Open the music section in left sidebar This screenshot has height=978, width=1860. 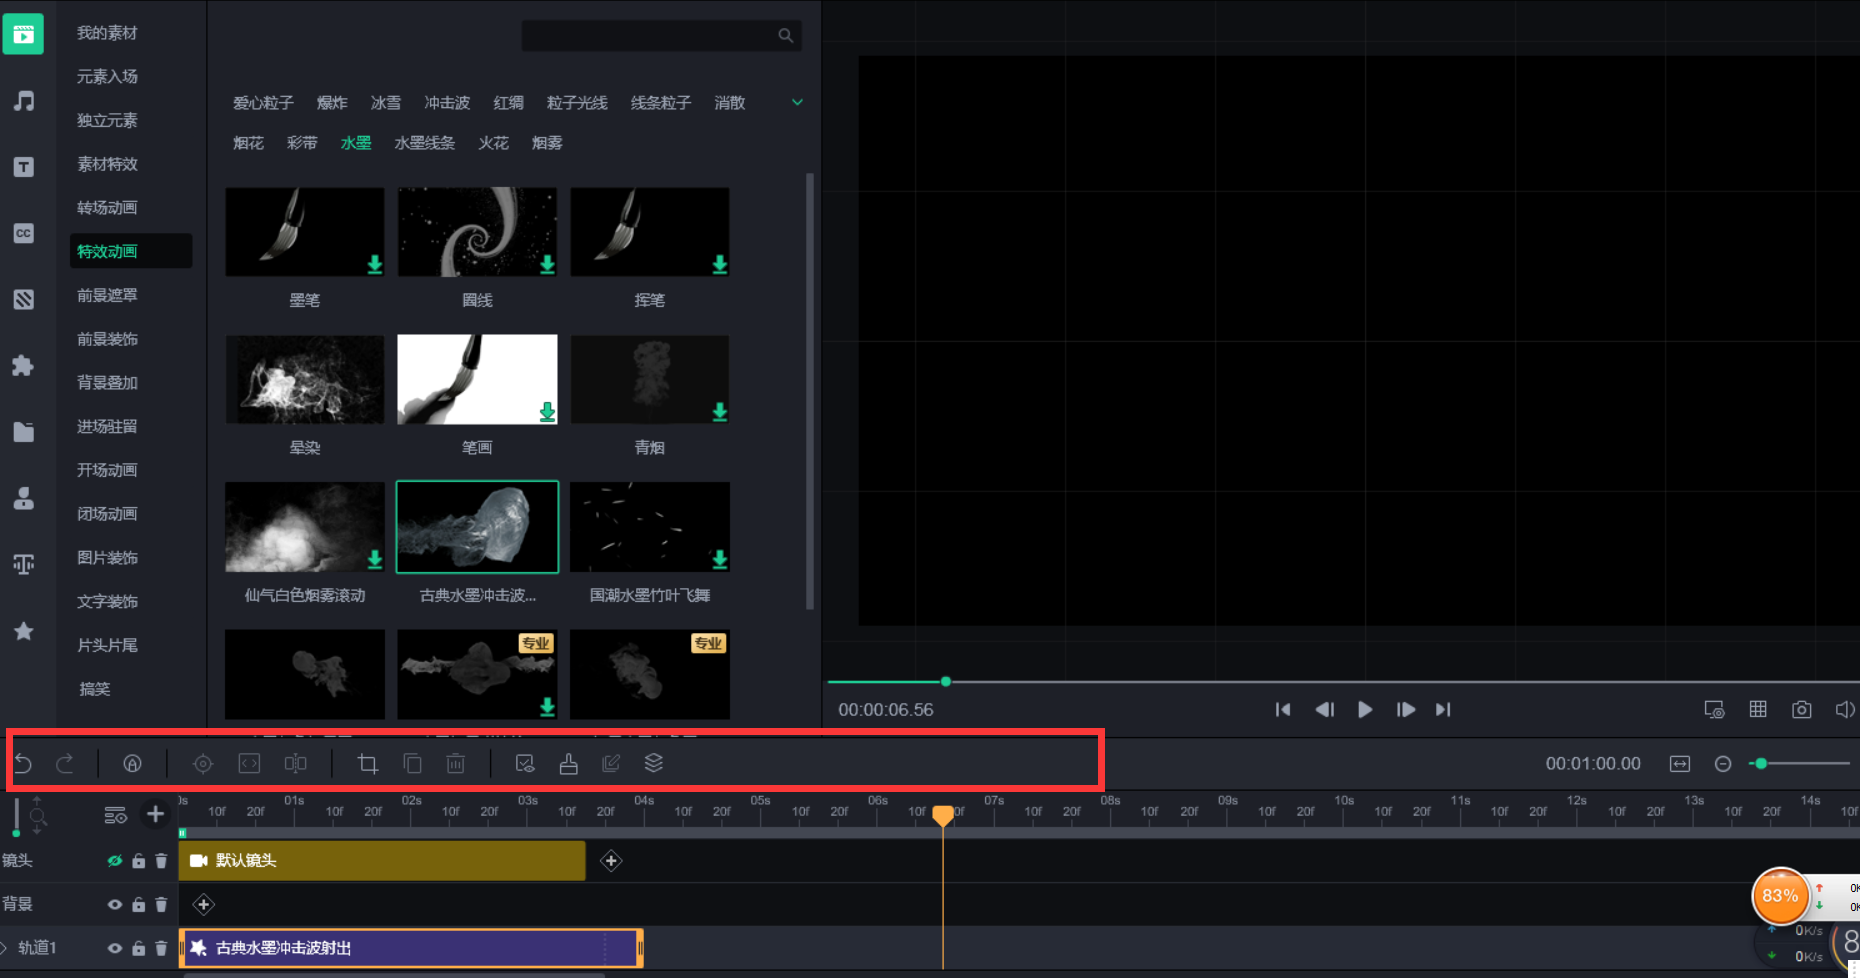pyautogui.click(x=24, y=101)
